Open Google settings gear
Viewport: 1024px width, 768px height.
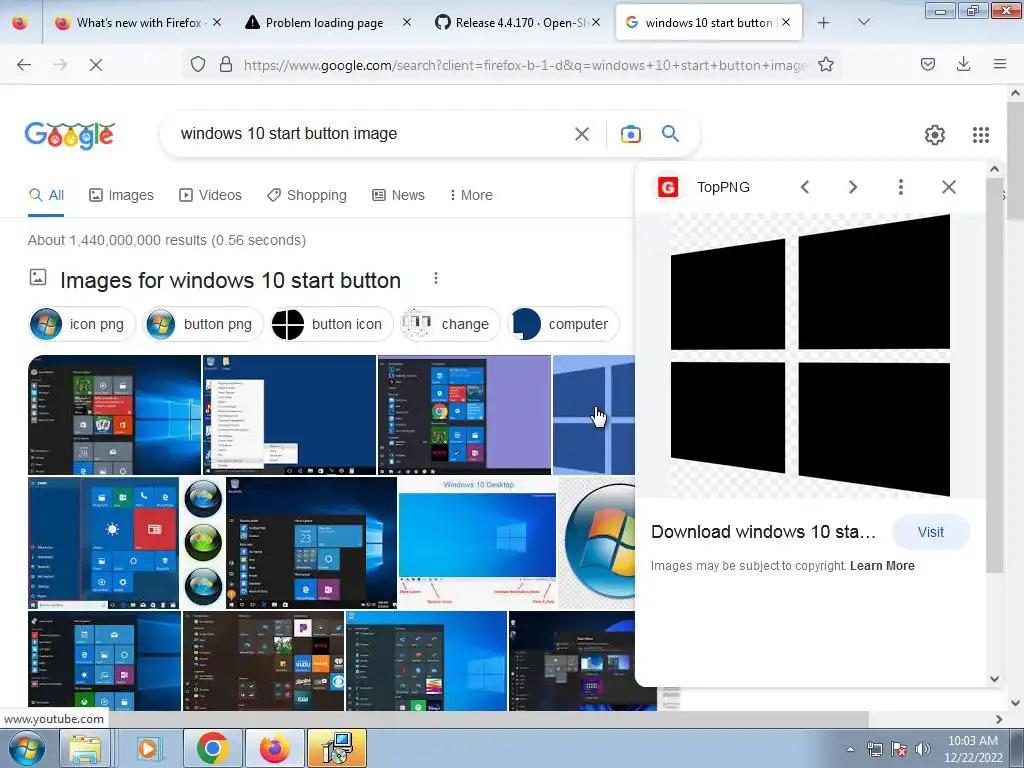[935, 135]
